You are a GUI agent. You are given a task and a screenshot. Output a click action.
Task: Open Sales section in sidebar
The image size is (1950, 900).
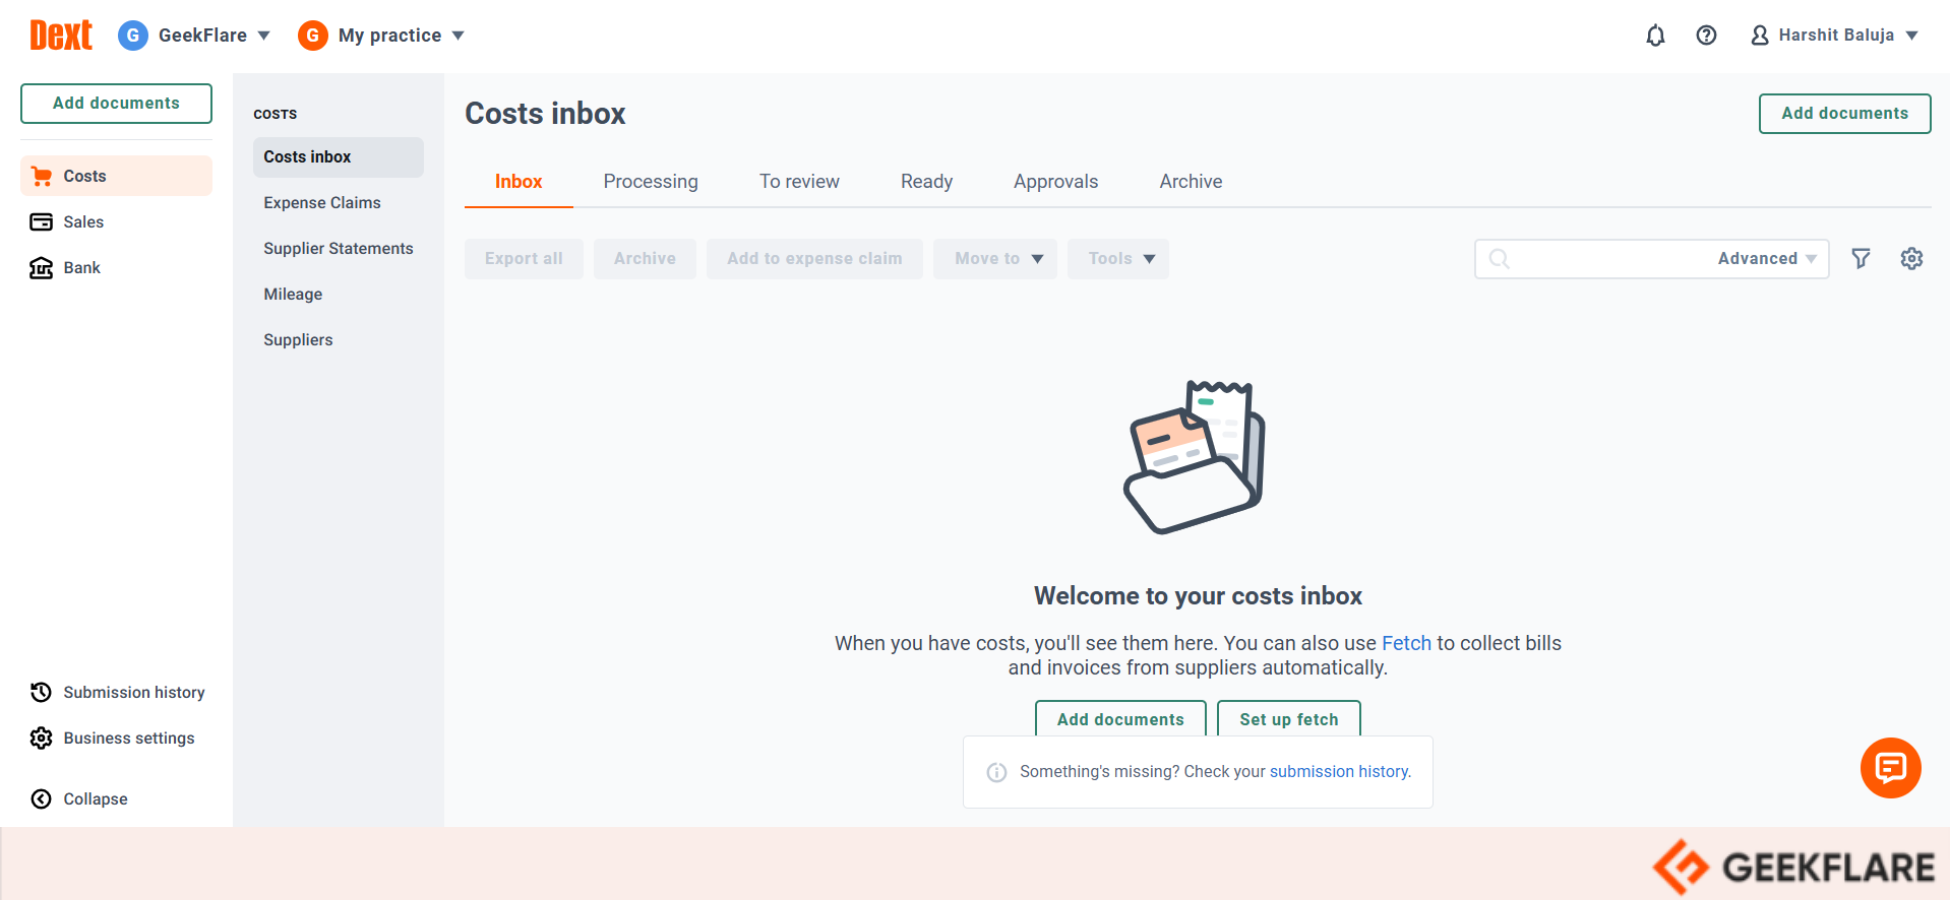click(83, 222)
